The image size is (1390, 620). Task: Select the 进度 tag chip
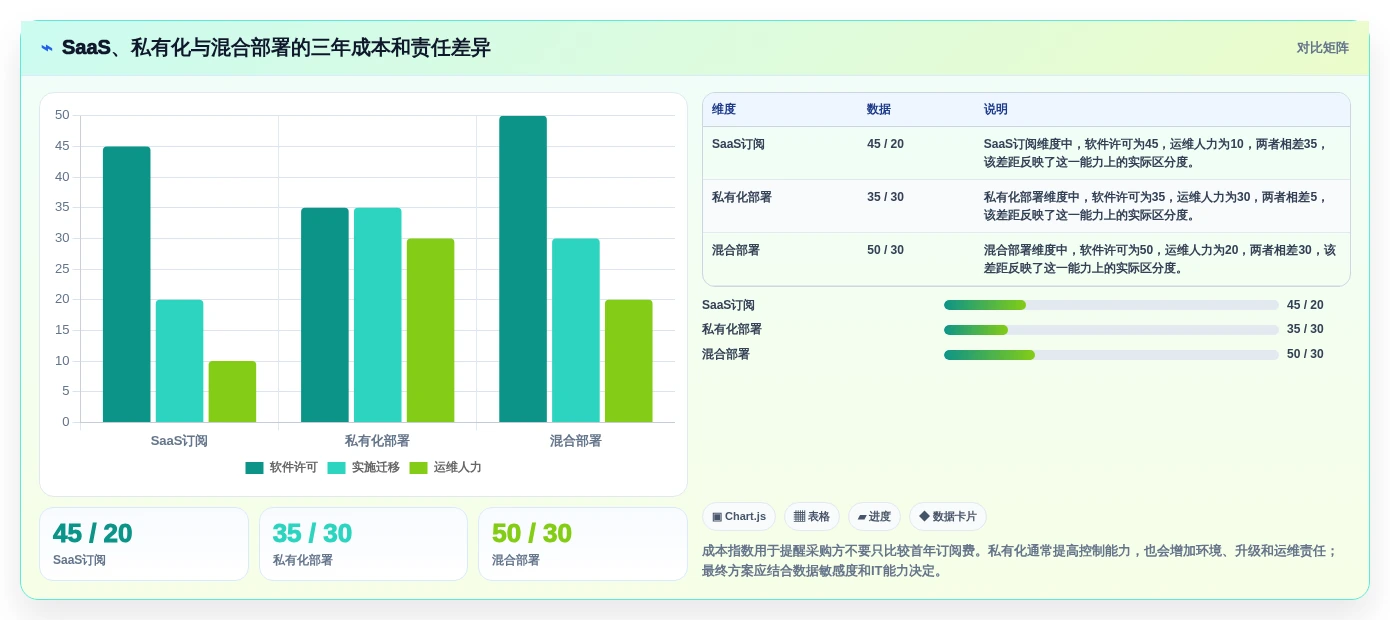[874, 516]
